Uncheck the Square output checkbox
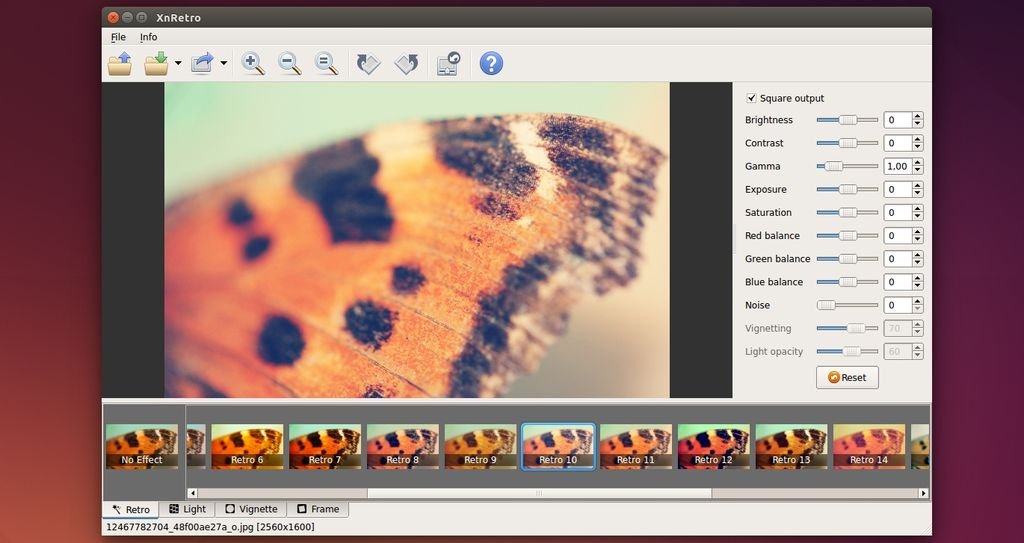This screenshot has width=1024, height=543. pos(752,98)
